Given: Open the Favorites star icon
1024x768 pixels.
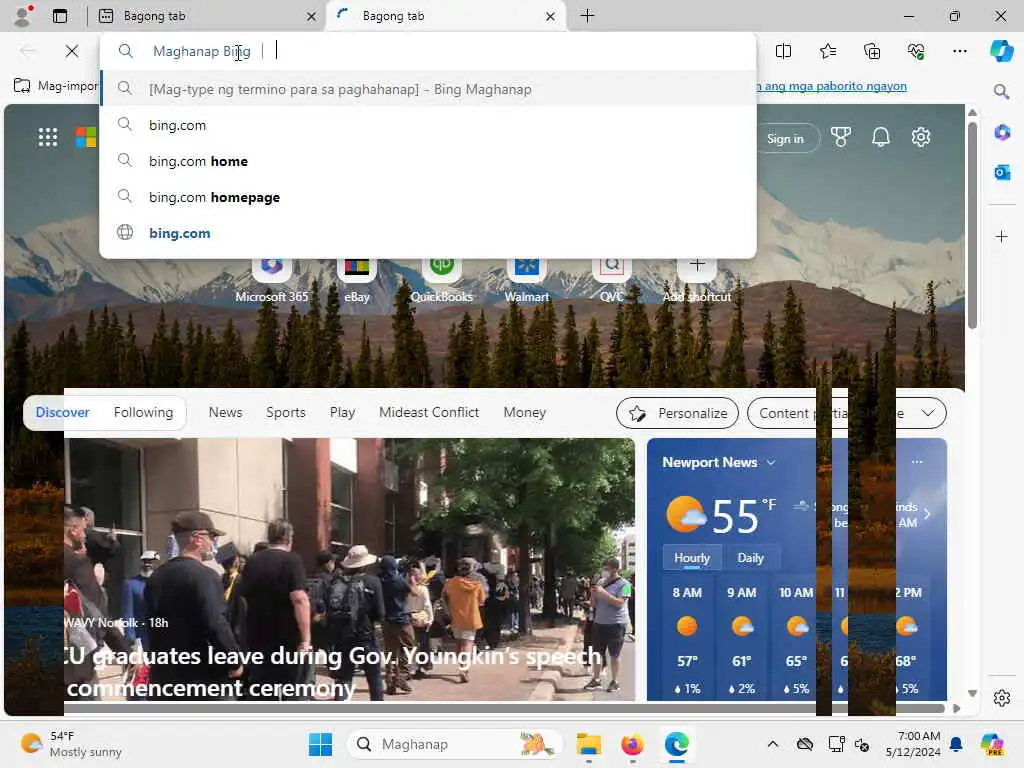Looking at the screenshot, I should 827,51.
